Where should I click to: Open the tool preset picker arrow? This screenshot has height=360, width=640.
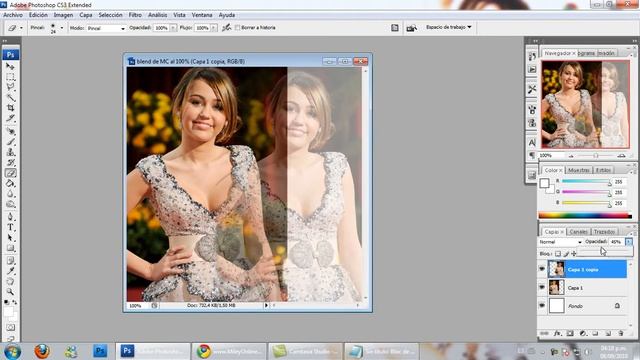pos(21,28)
